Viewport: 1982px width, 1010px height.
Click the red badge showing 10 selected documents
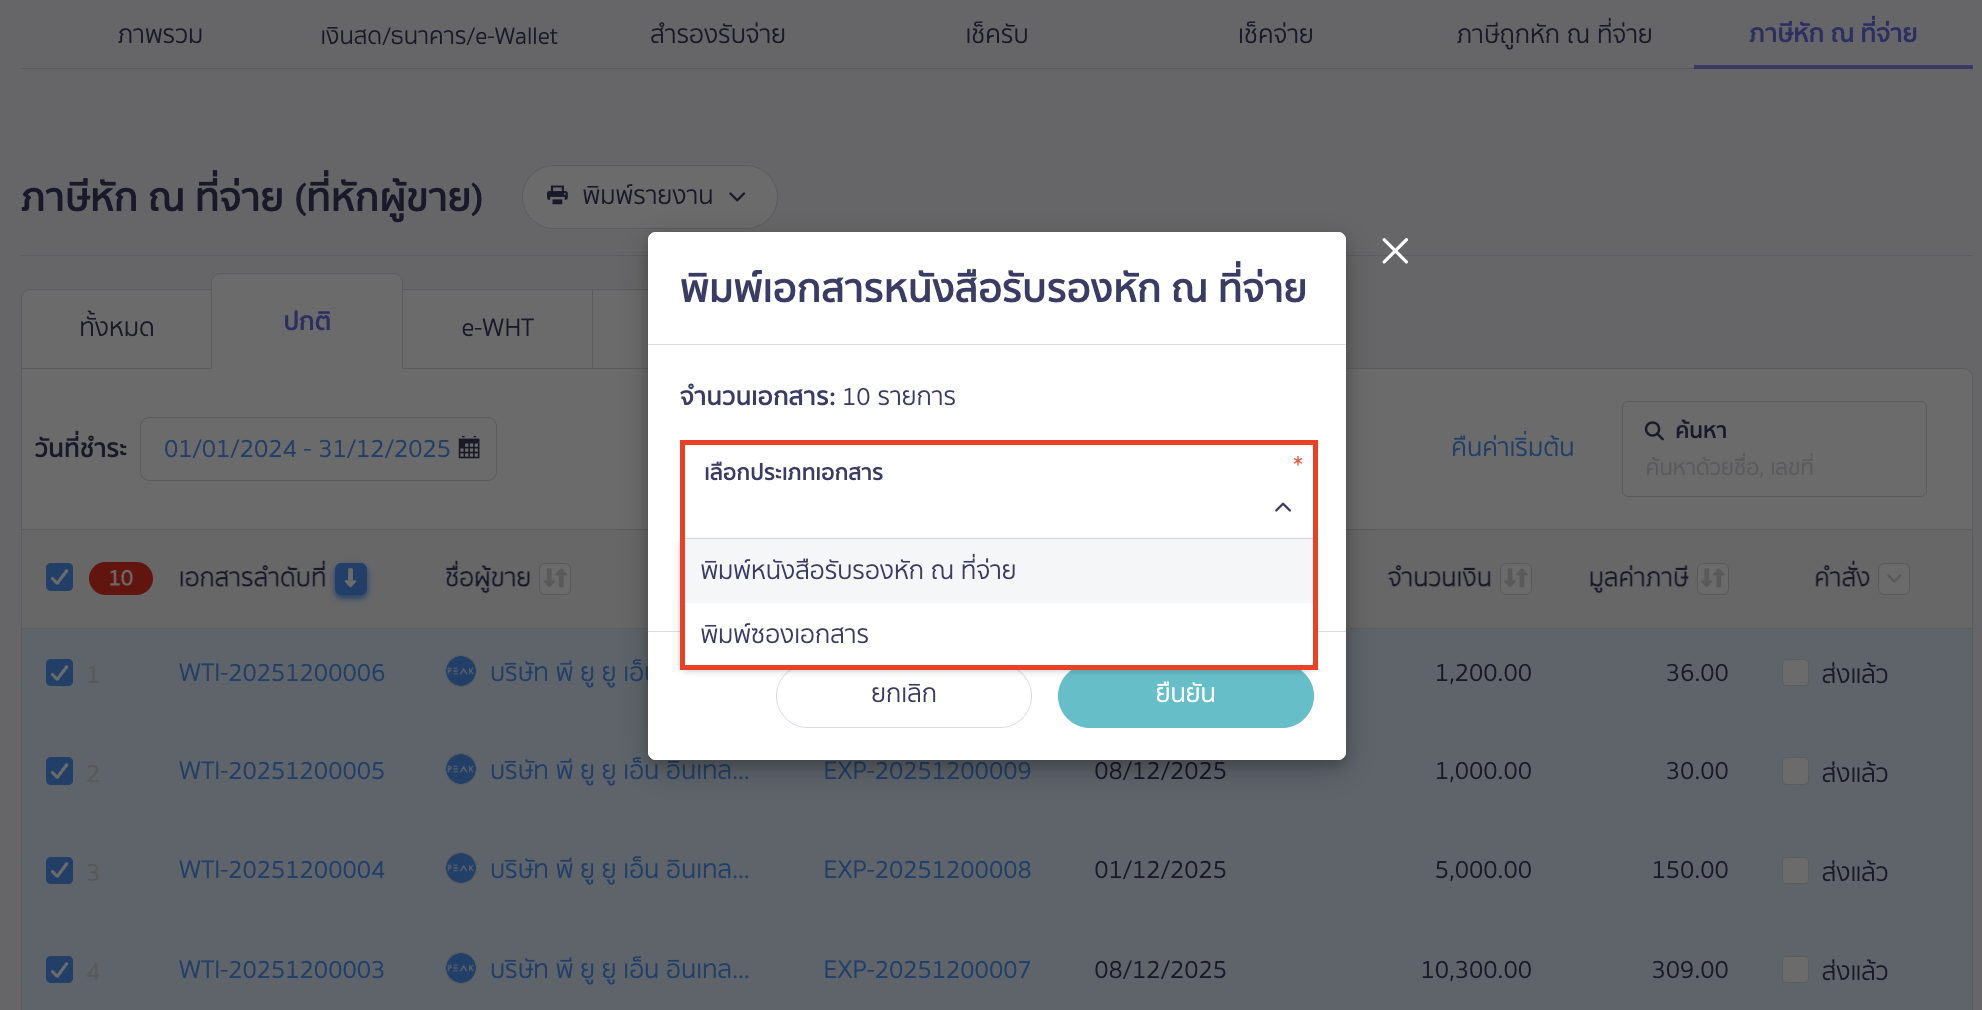(120, 578)
